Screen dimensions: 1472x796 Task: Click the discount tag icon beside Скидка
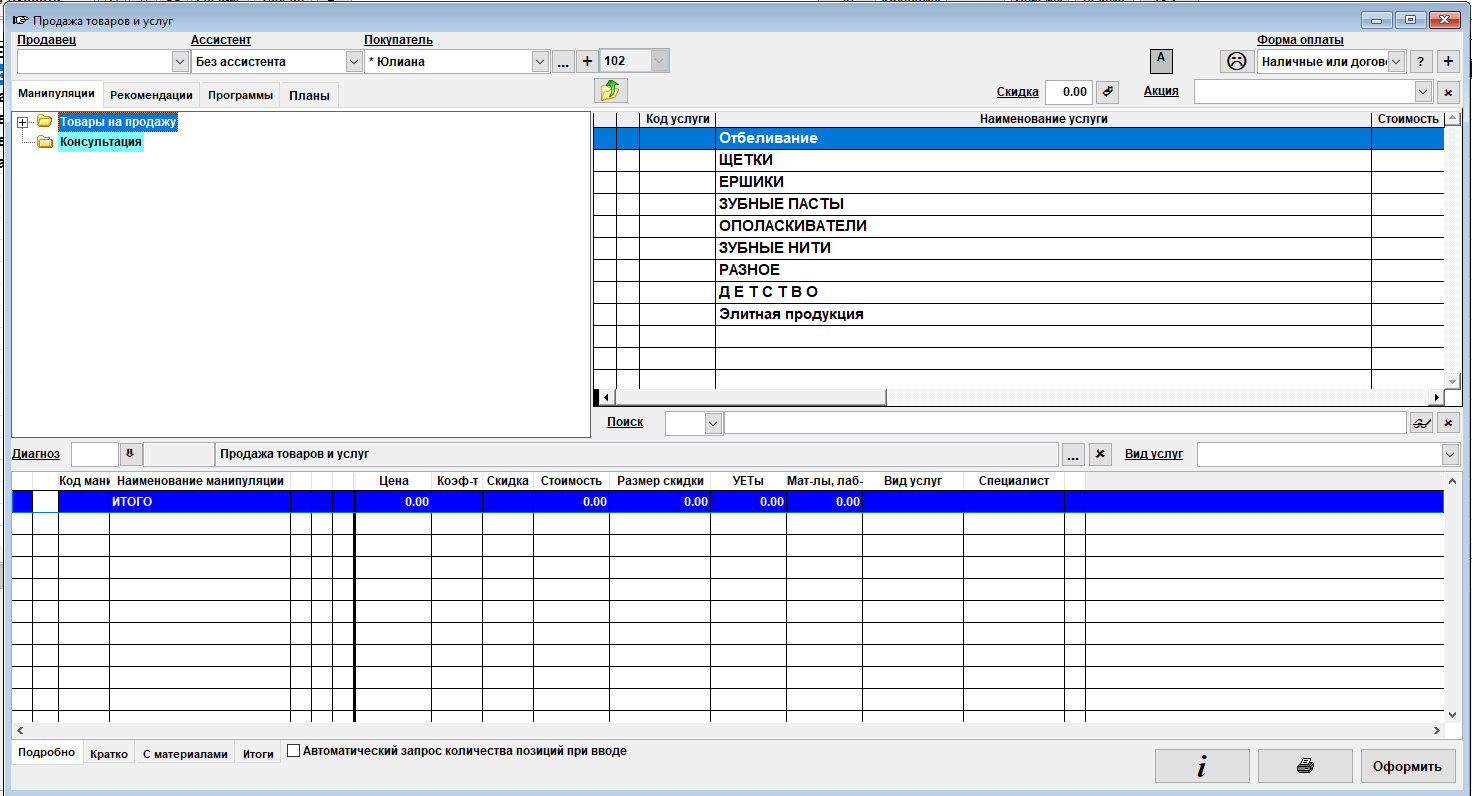[x=1107, y=92]
